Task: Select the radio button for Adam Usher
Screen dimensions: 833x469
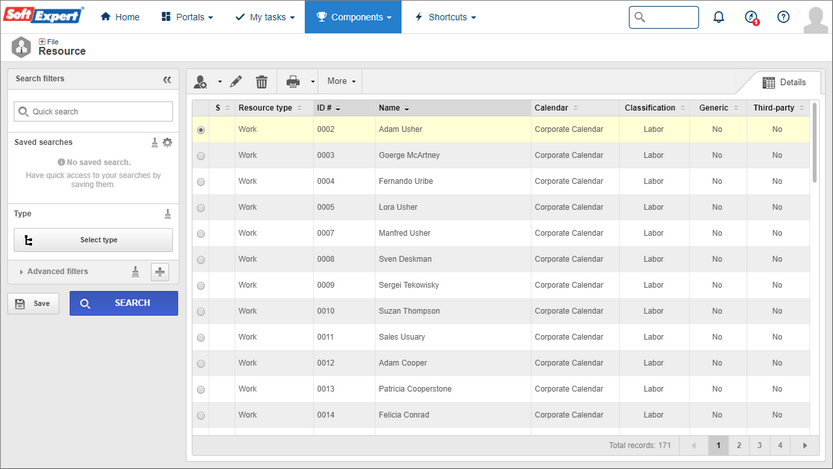Action: (201, 130)
